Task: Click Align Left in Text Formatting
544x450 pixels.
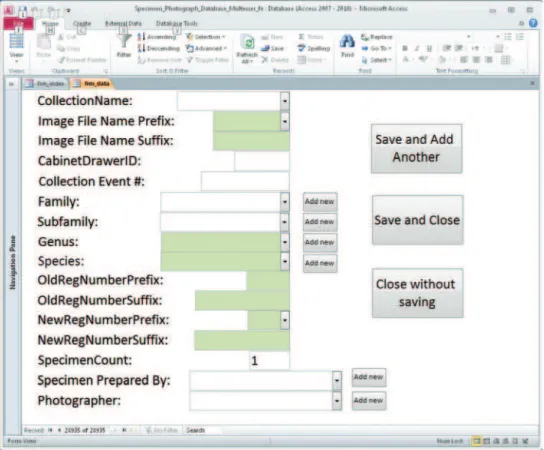Action: click(x=464, y=60)
